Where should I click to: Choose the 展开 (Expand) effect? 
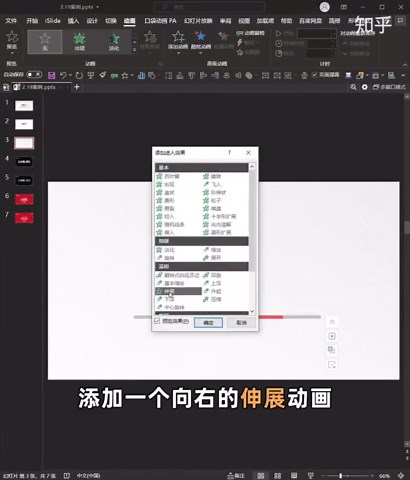point(212,258)
